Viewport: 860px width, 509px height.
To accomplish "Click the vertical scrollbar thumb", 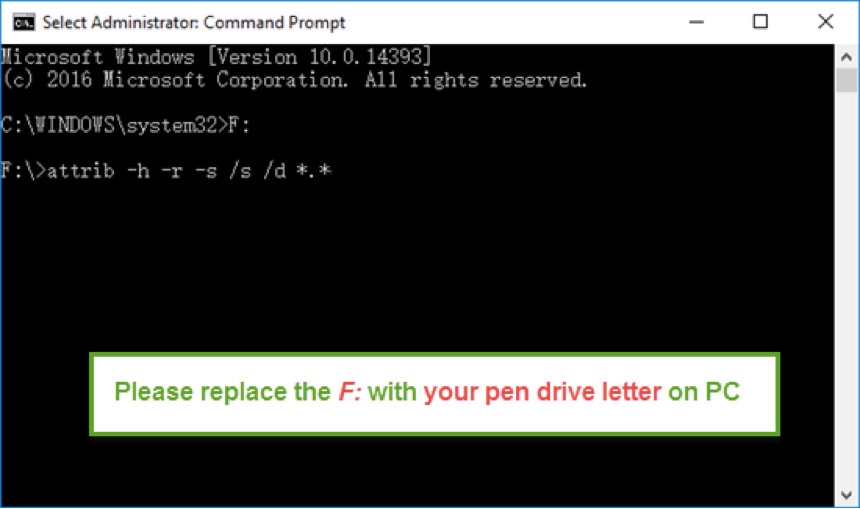I will [x=846, y=80].
